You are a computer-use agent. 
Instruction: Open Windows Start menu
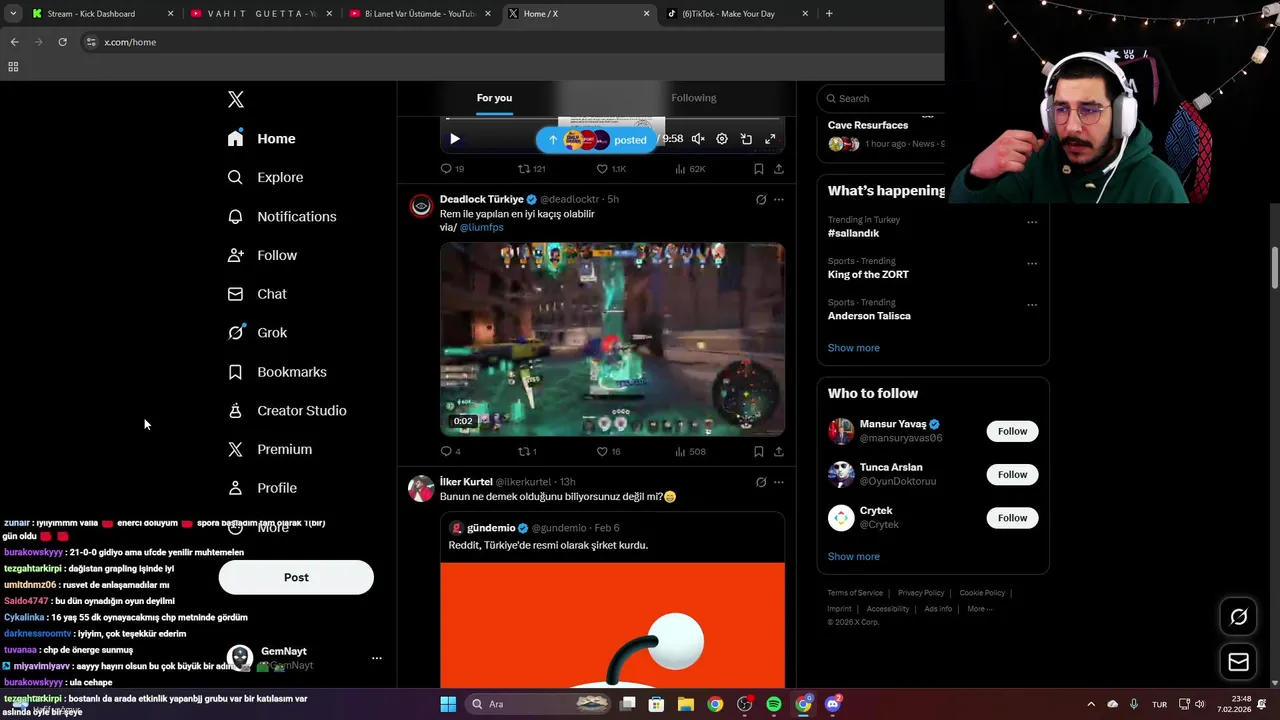point(448,704)
